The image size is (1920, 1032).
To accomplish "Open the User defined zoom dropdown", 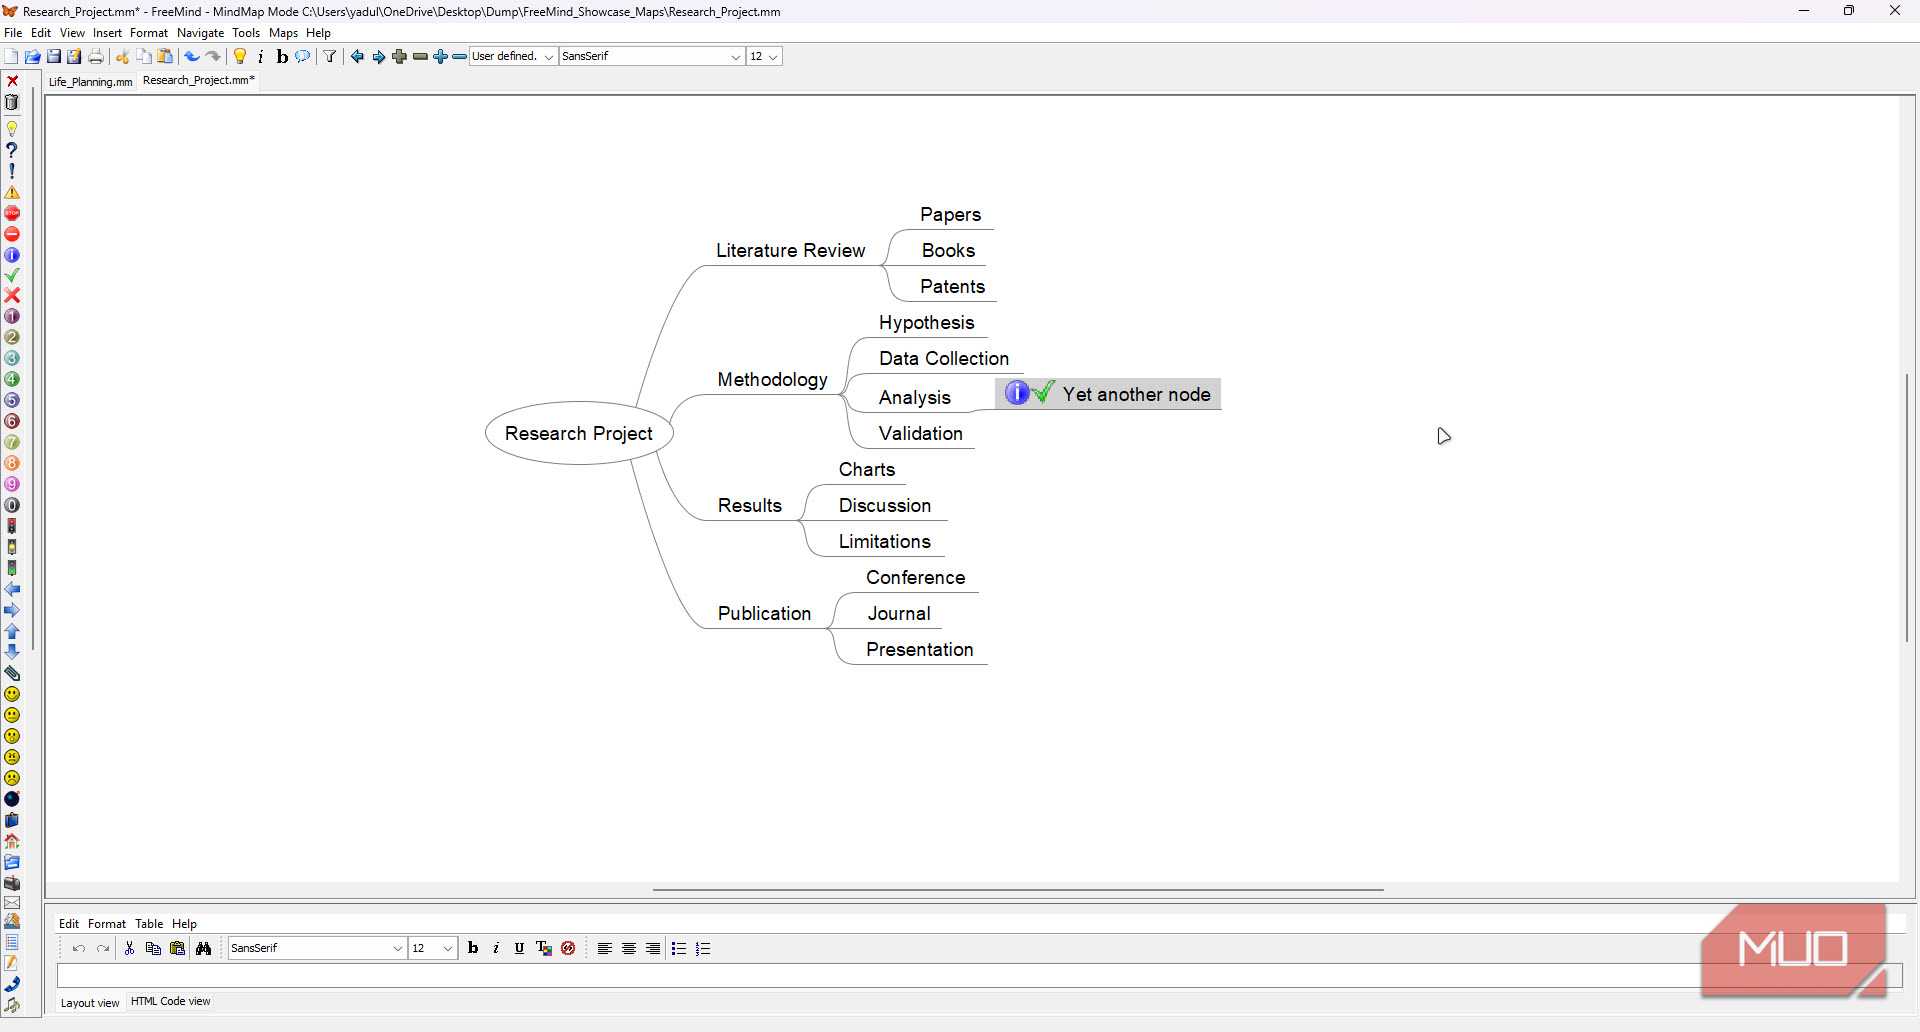I will (513, 57).
